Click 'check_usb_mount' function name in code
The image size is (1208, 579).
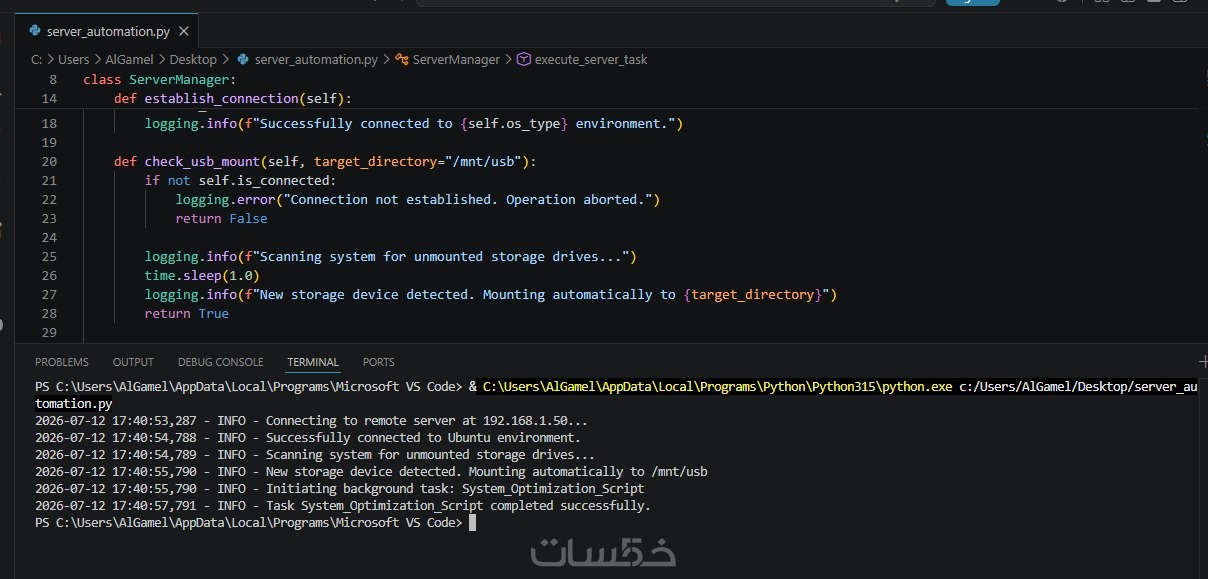click(202, 162)
